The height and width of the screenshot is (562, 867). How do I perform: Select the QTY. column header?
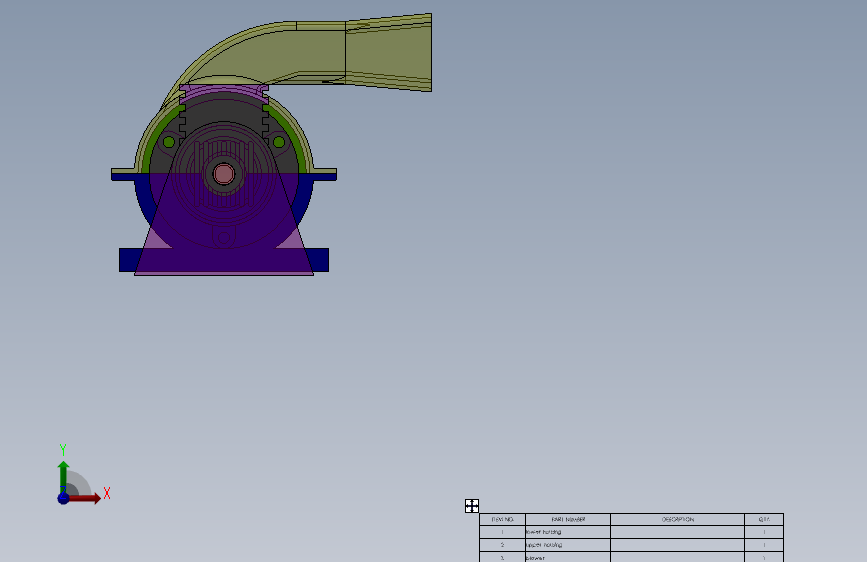764,519
